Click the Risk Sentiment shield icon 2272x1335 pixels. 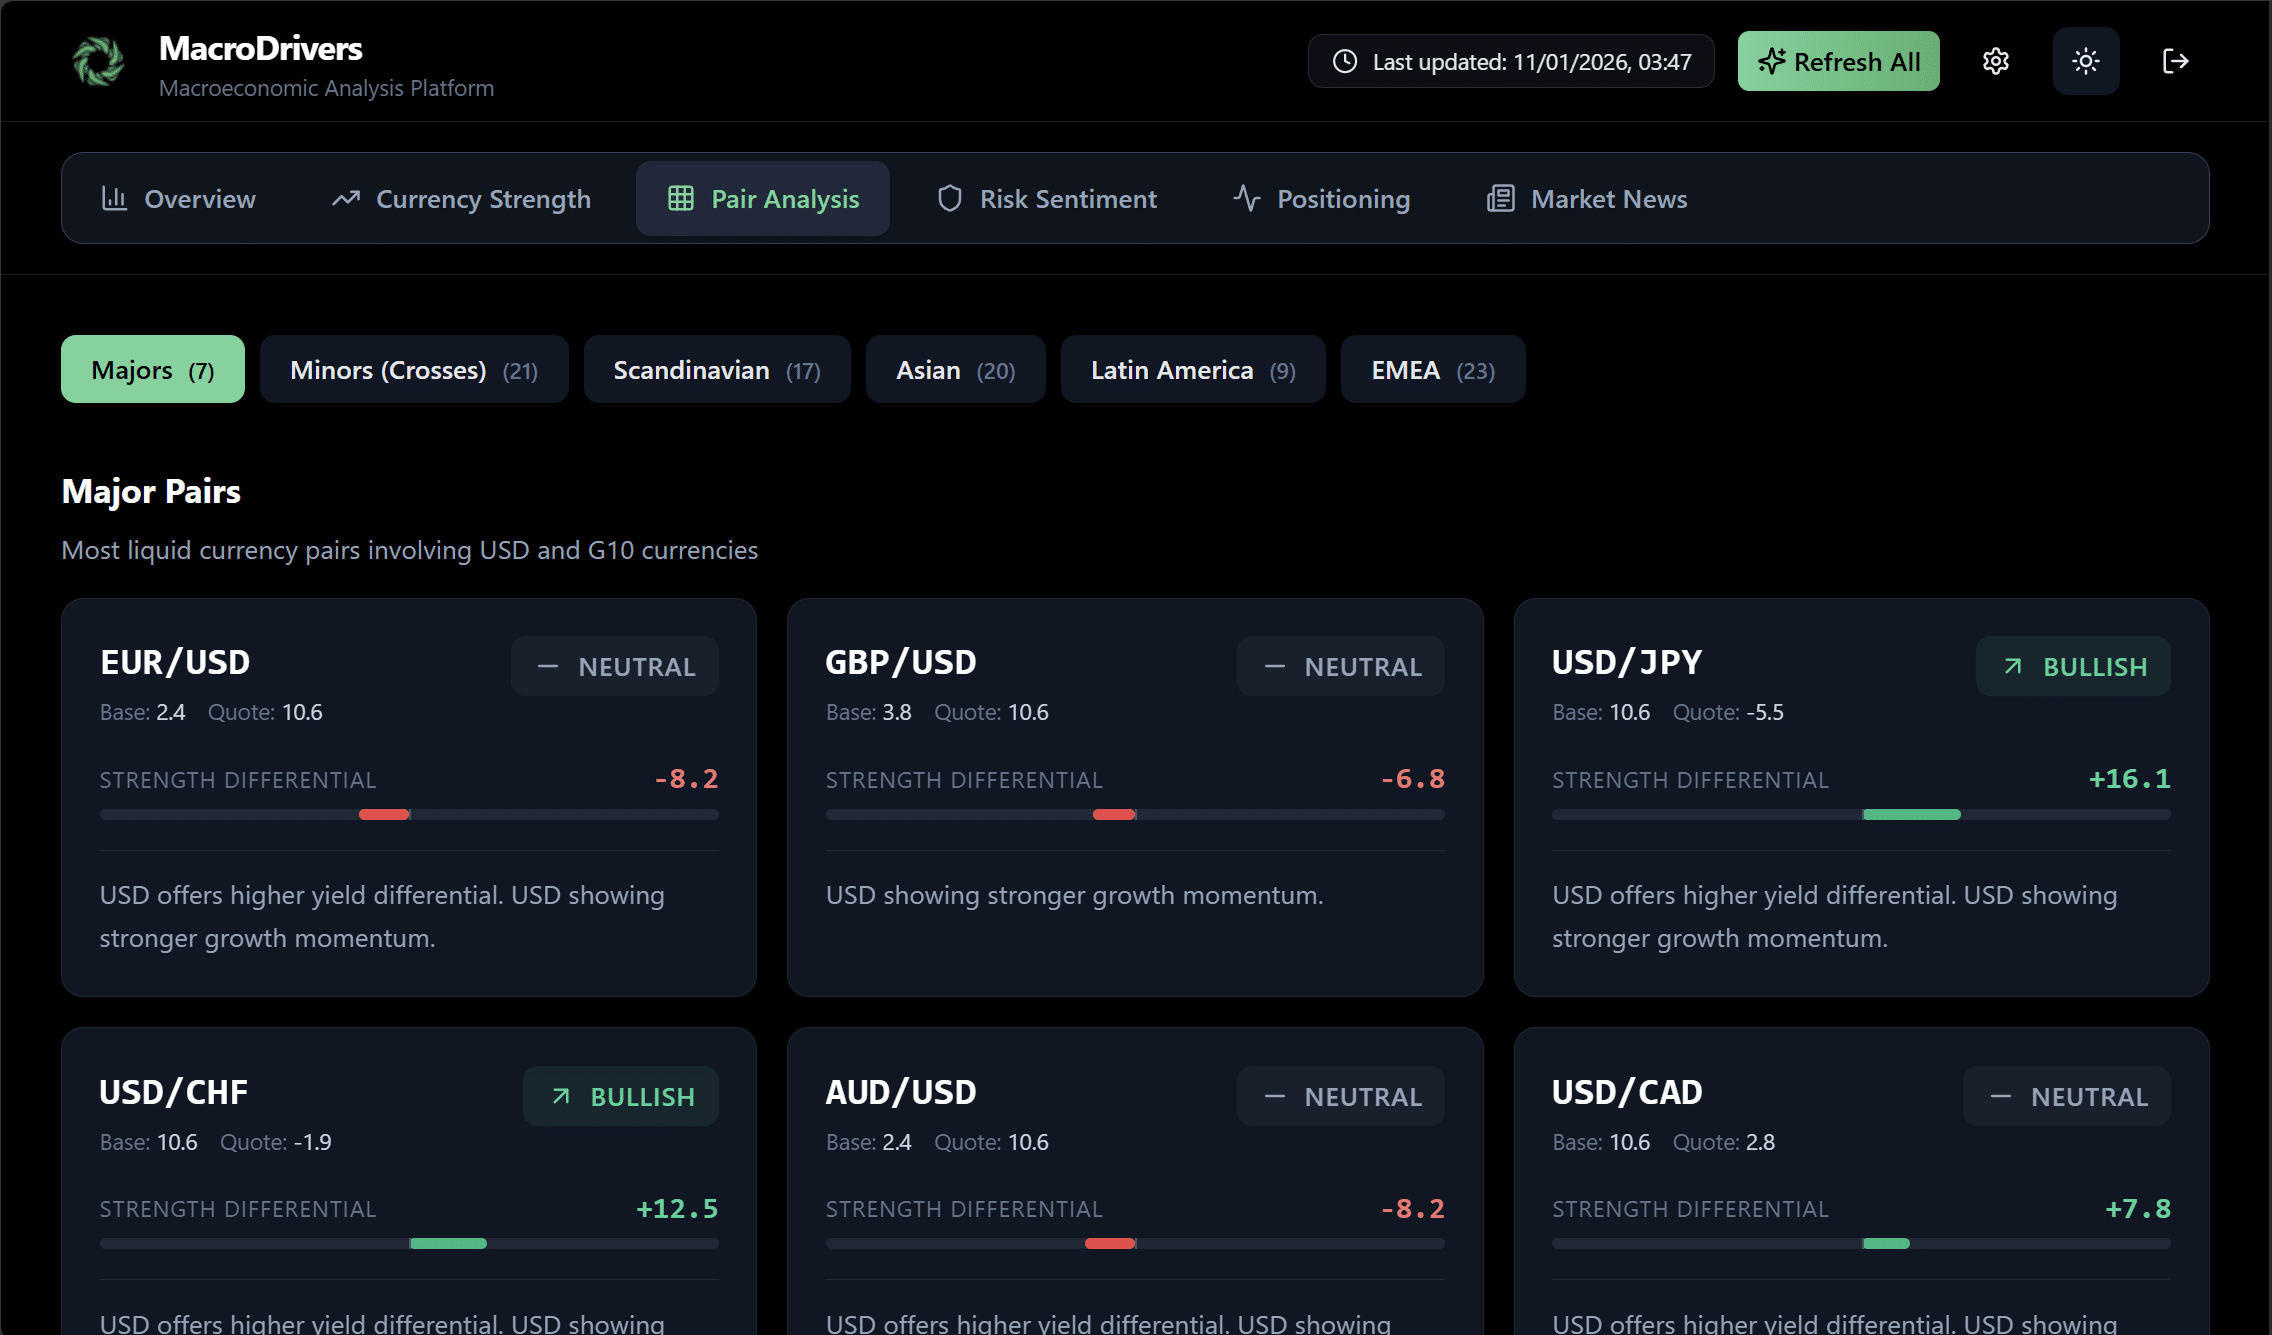click(x=949, y=199)
